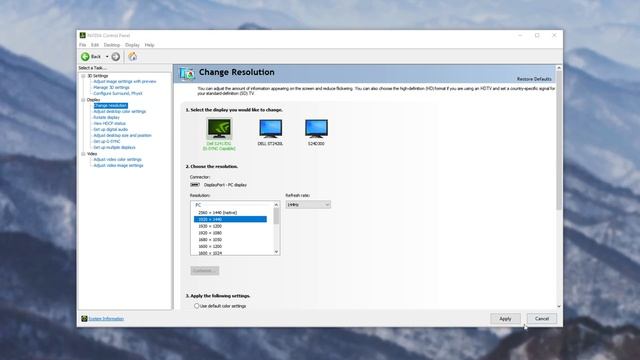Collapse the Display tree node
The width and height of the screenshot is (640, 360).
[83, 100]
